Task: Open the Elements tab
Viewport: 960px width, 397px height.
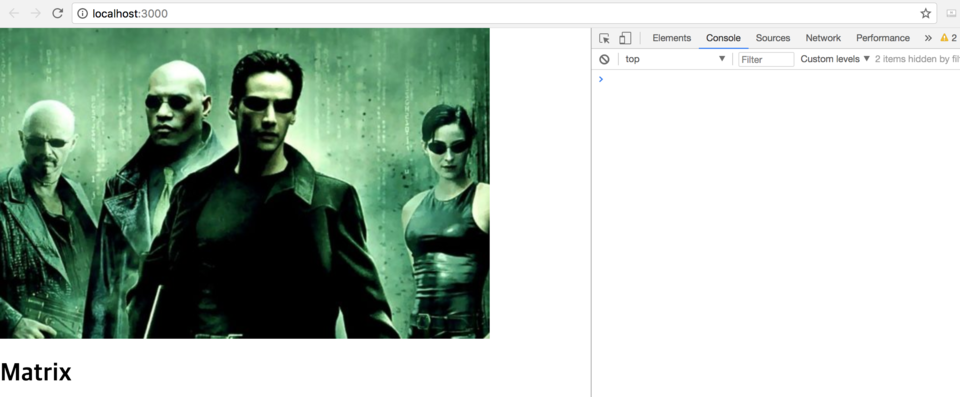Action: coord(672,38)
